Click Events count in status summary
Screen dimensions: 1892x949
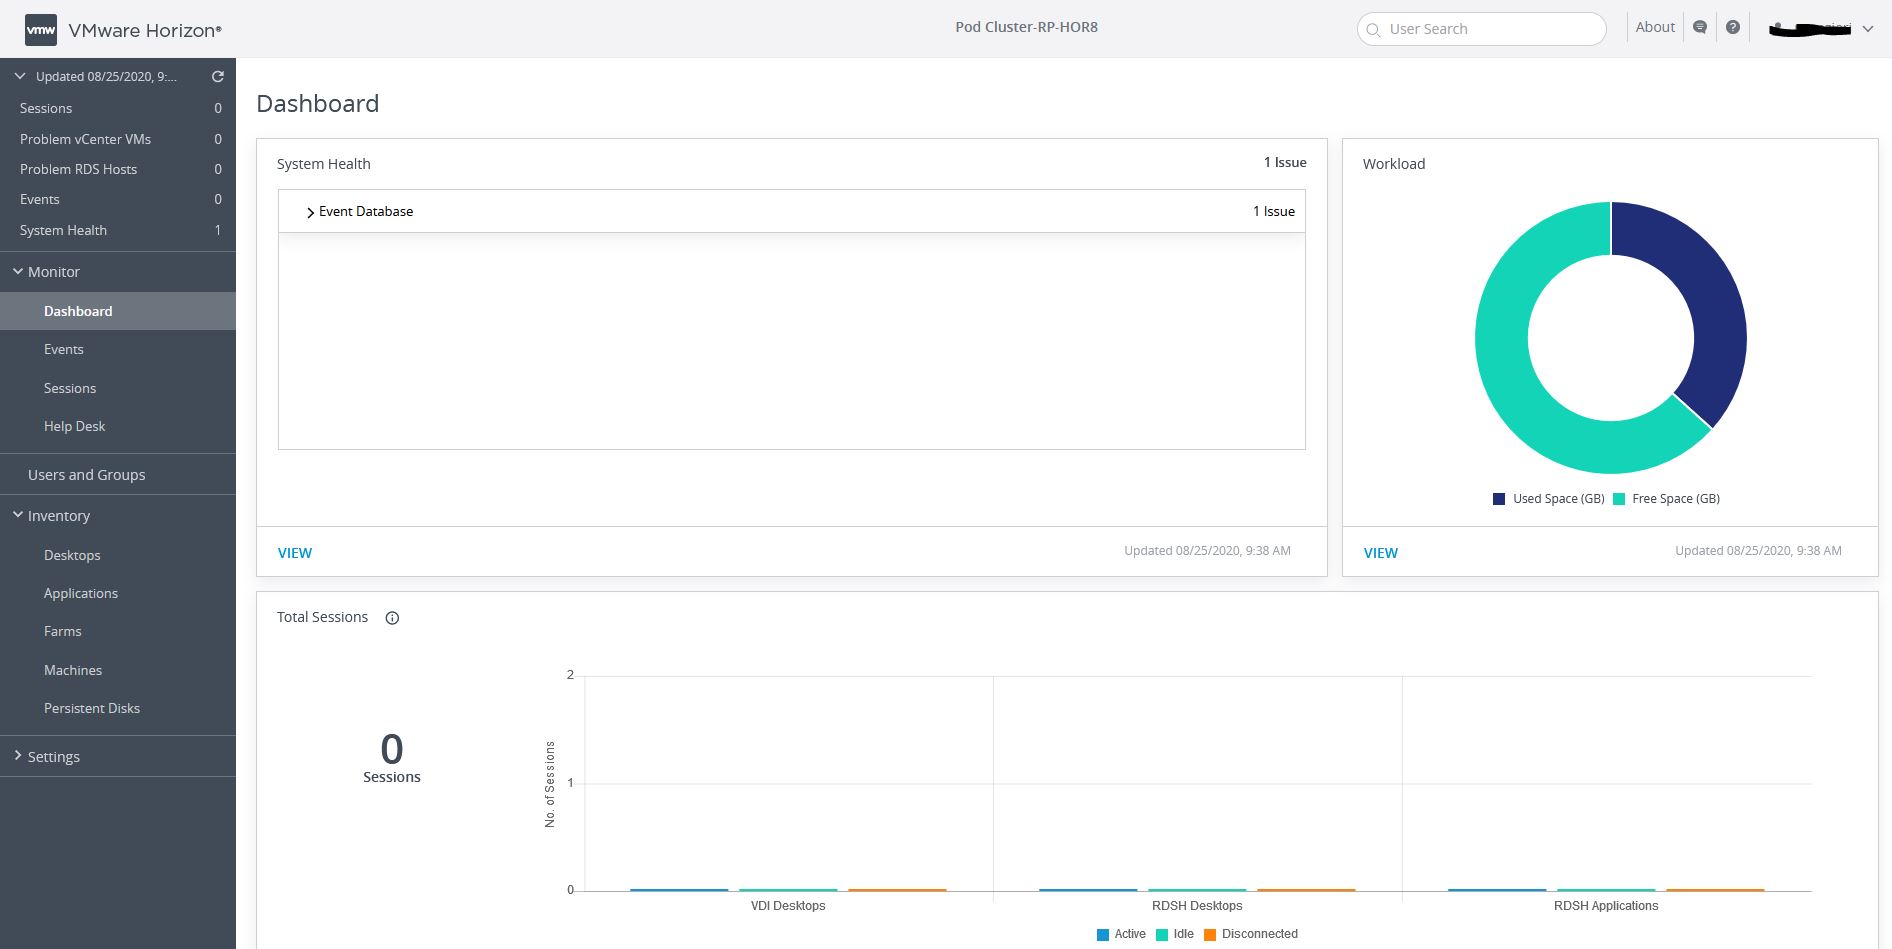pyautogui.click(x=118, y=199)
